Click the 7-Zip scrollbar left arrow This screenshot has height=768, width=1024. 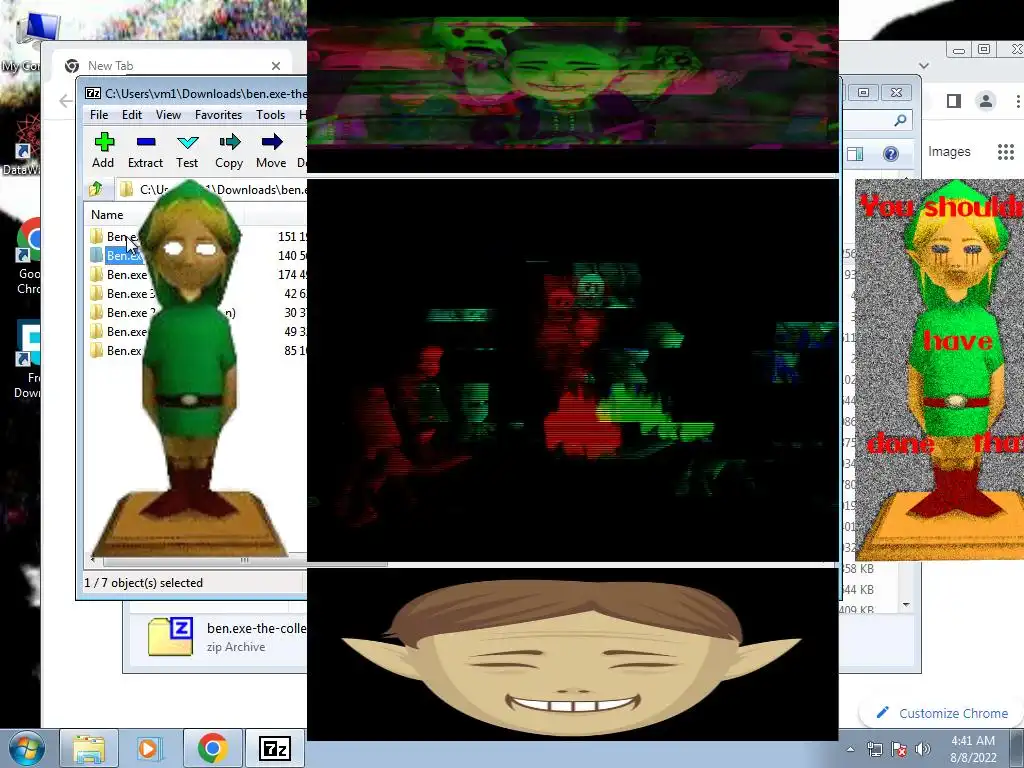[x=93, y=560]
